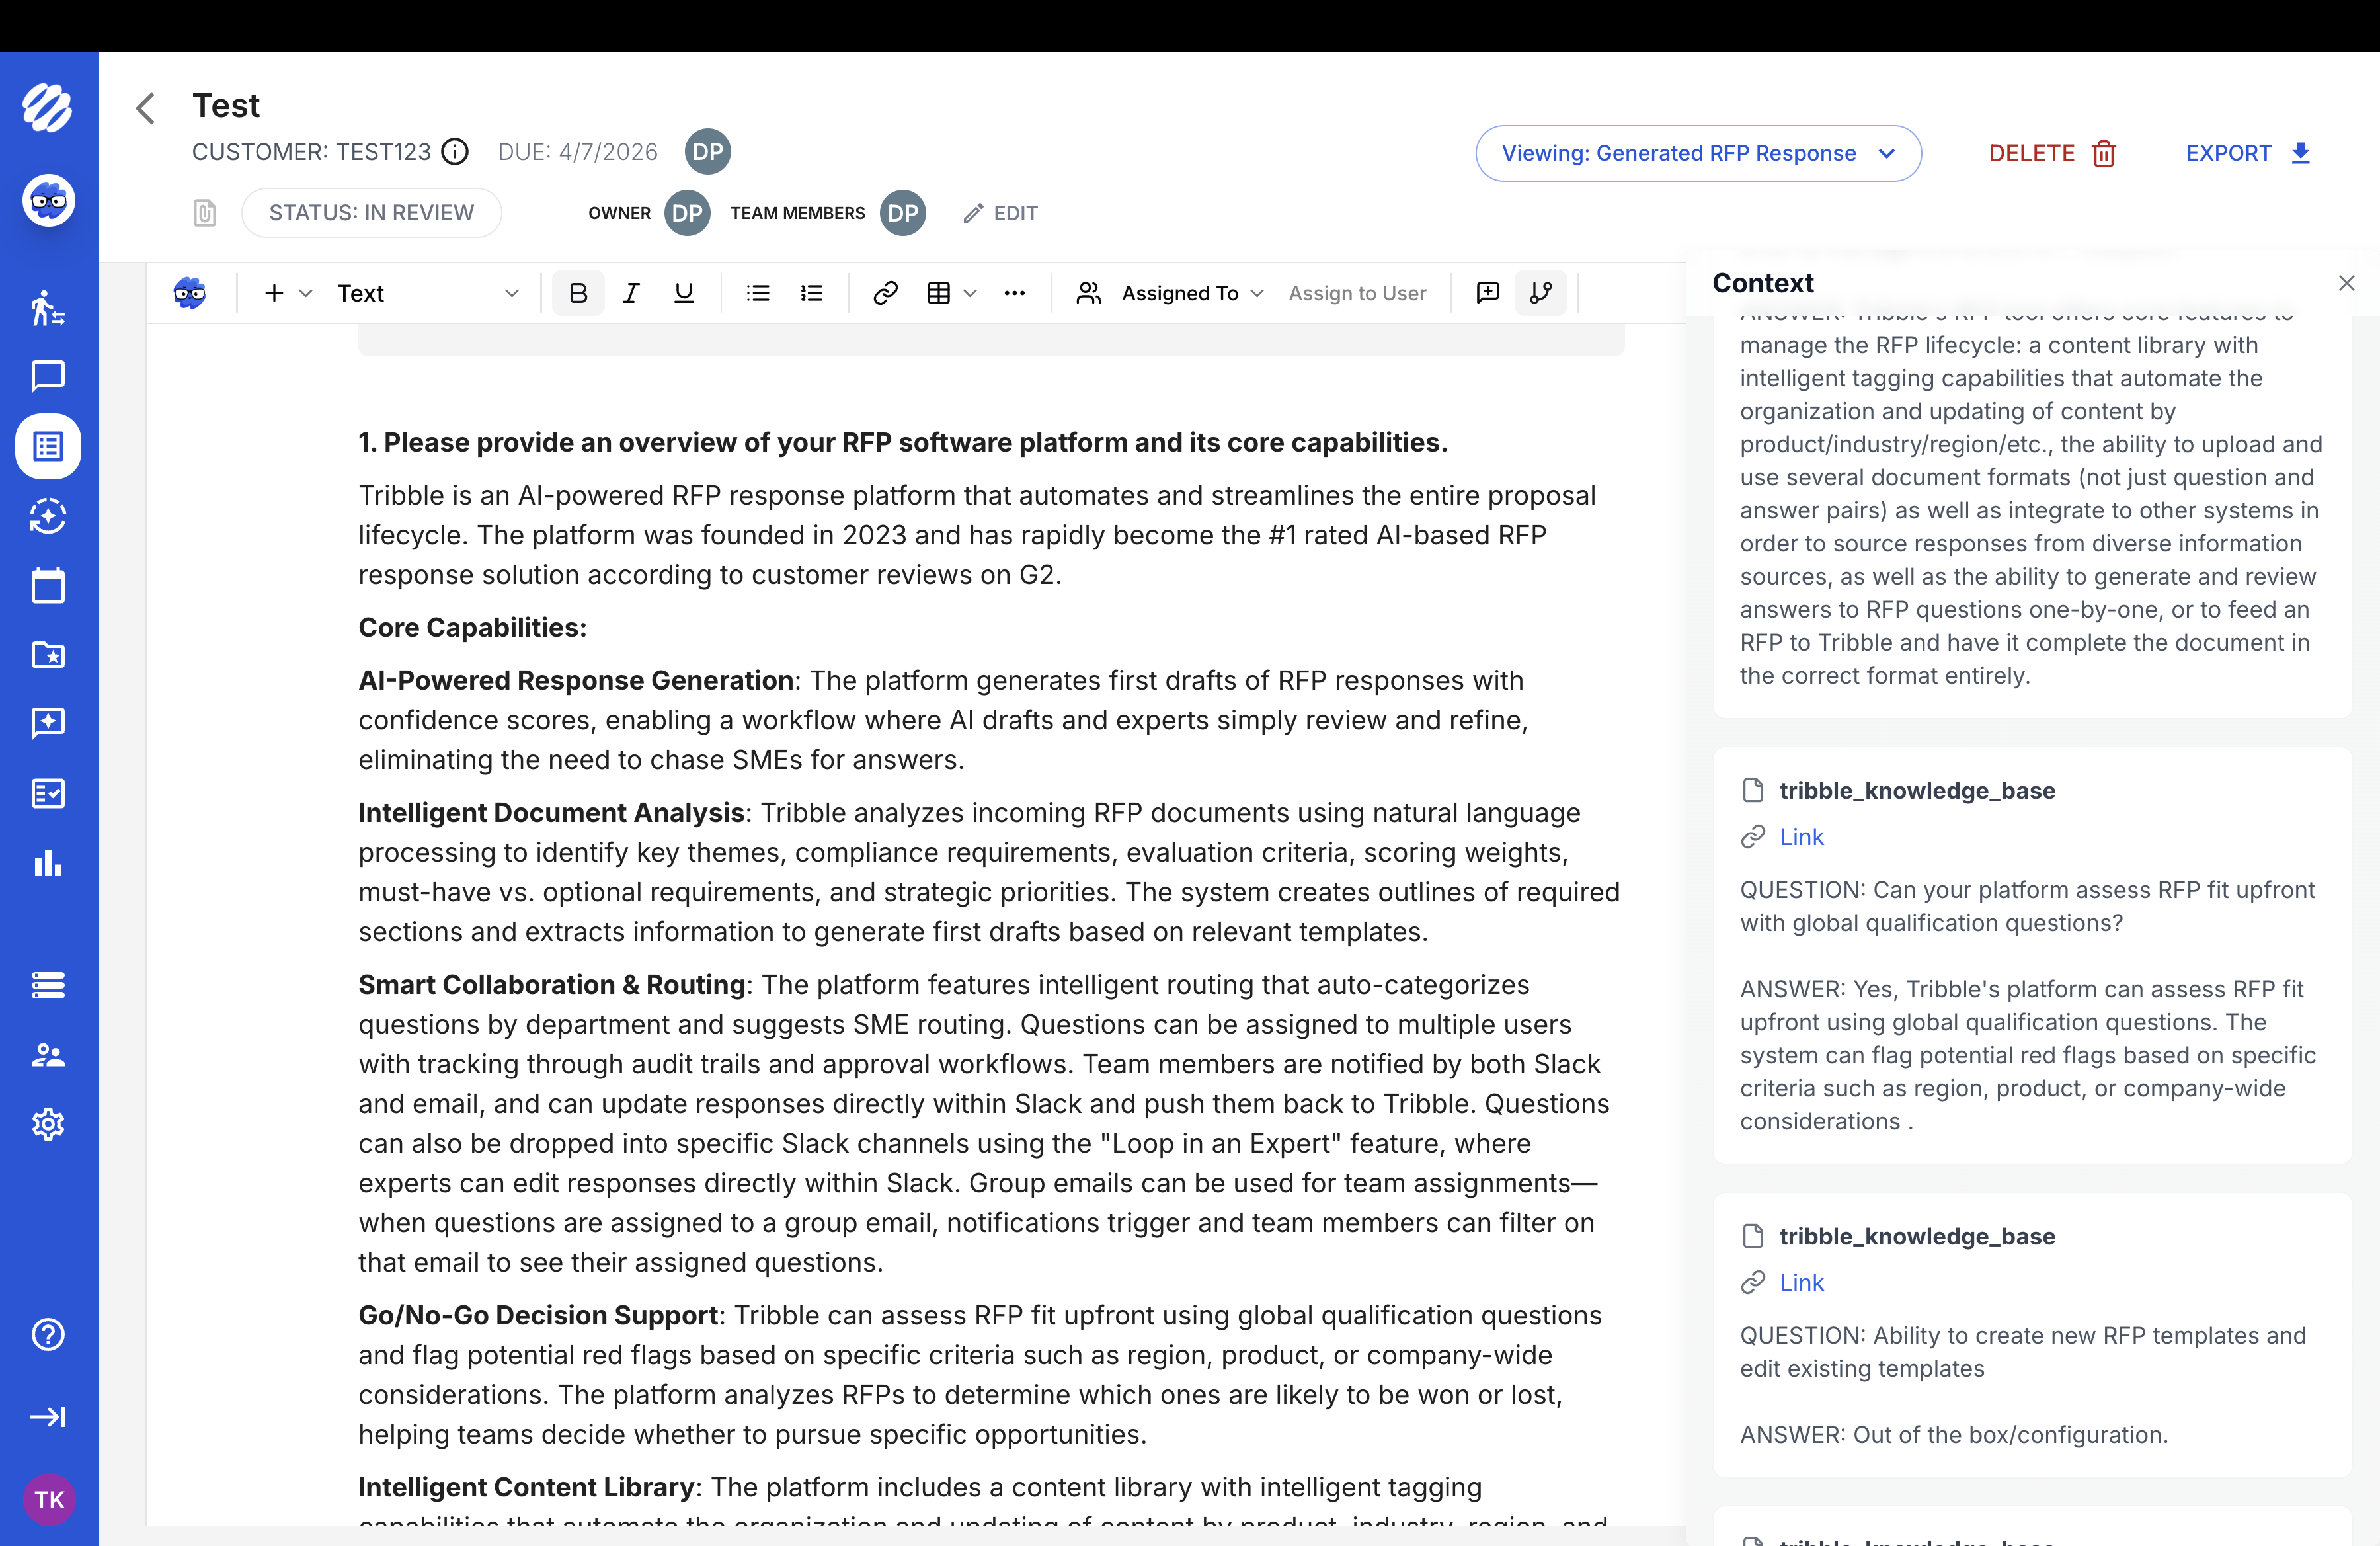
Task: Click the DP avatar next to due date
Action: [708, 152]
